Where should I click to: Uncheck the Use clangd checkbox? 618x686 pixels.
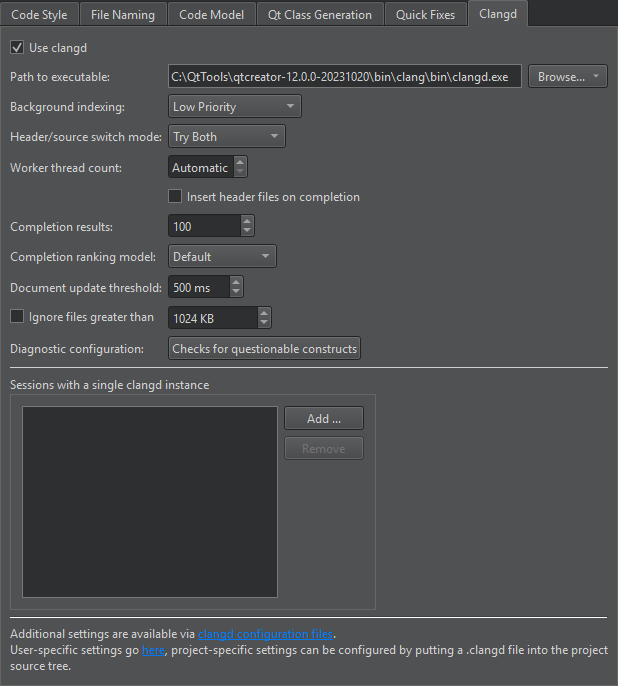coord(17,47)
